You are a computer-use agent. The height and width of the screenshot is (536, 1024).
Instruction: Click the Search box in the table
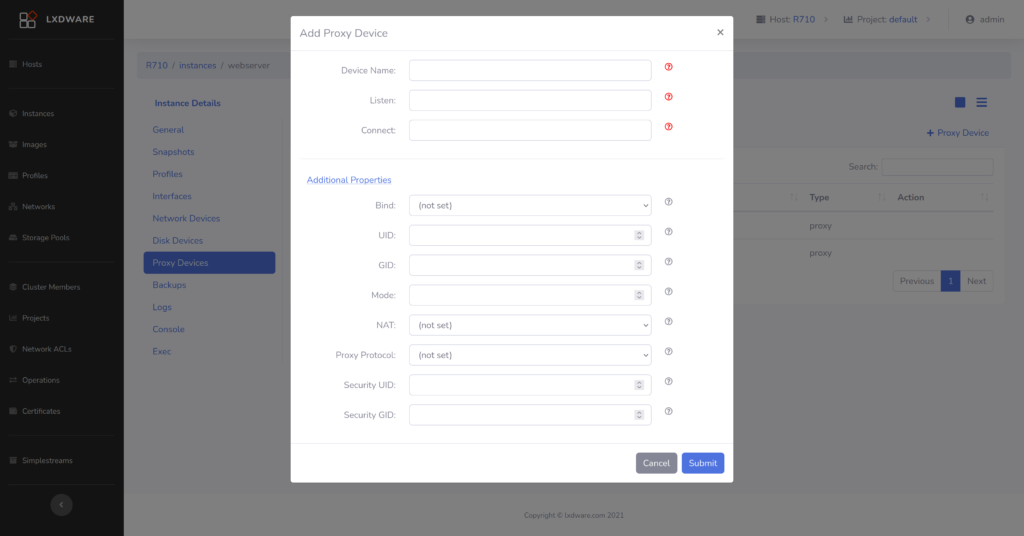pos(937,167)
